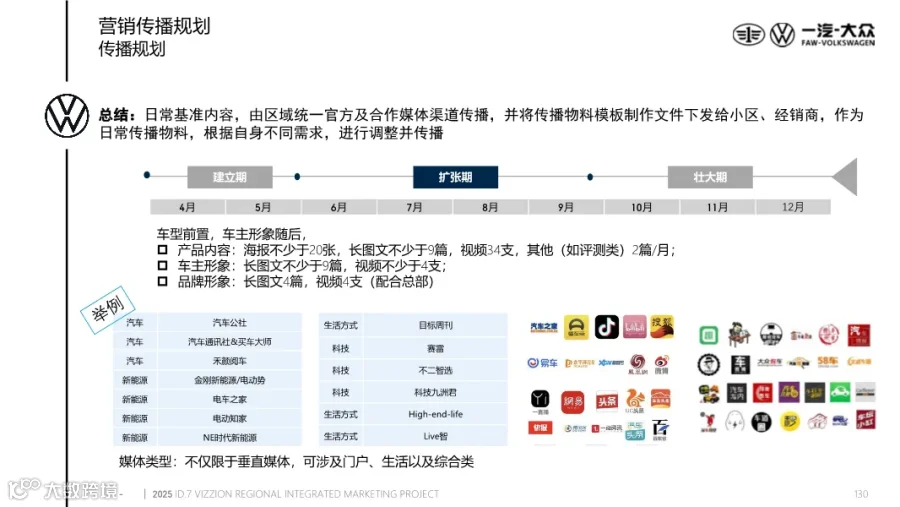Click the 汽车之家 logo
The height and width of the screenshot is (507, 900).
pyautogui.click(x=543, y=327)
